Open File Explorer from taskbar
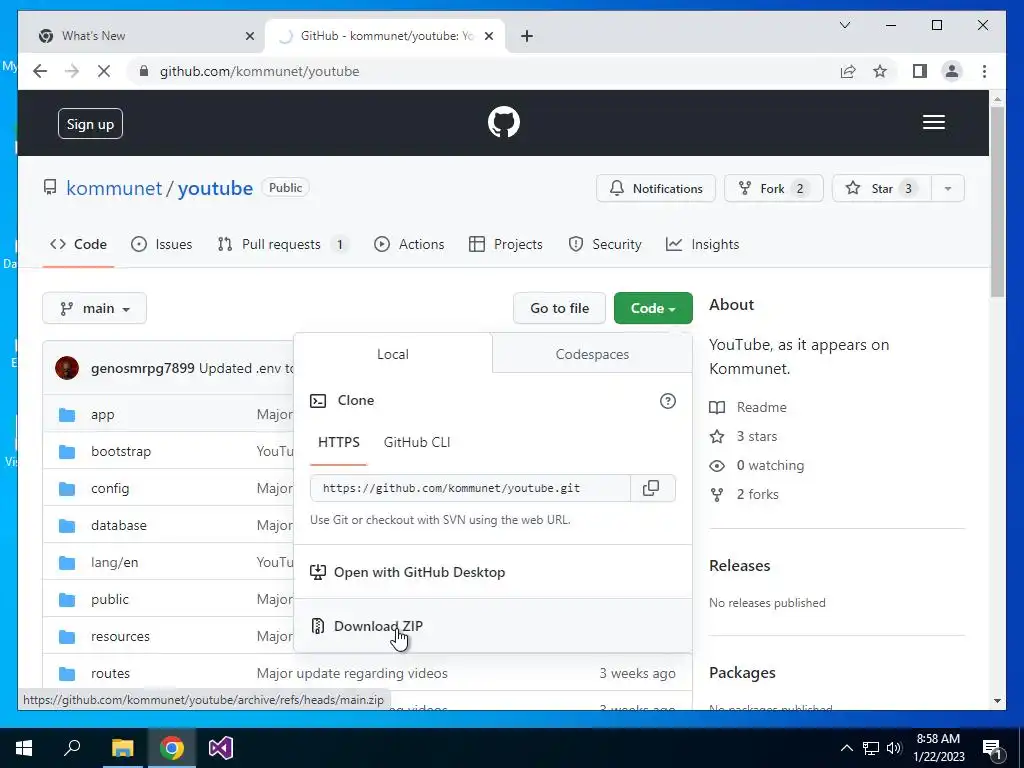1024x768 pixels. point(122,748)
